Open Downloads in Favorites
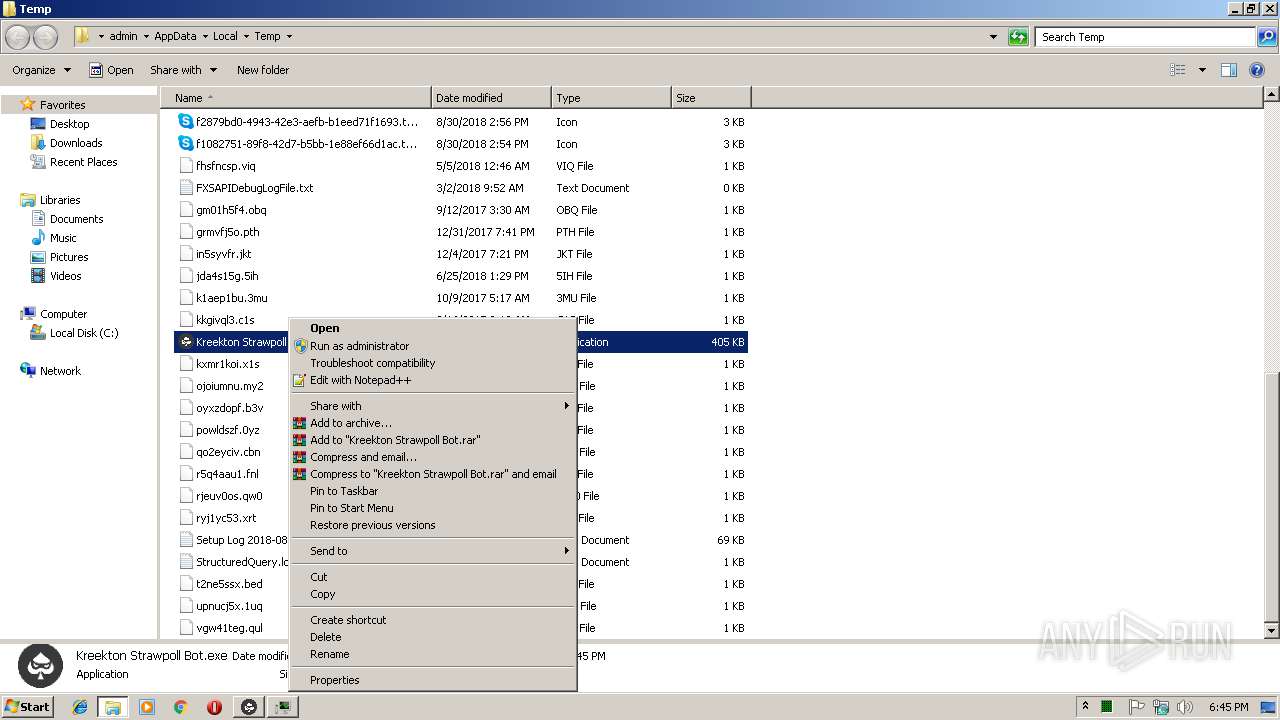This screenshot has height=720, width=1280. pyautogui.click(x=76, y=143)
